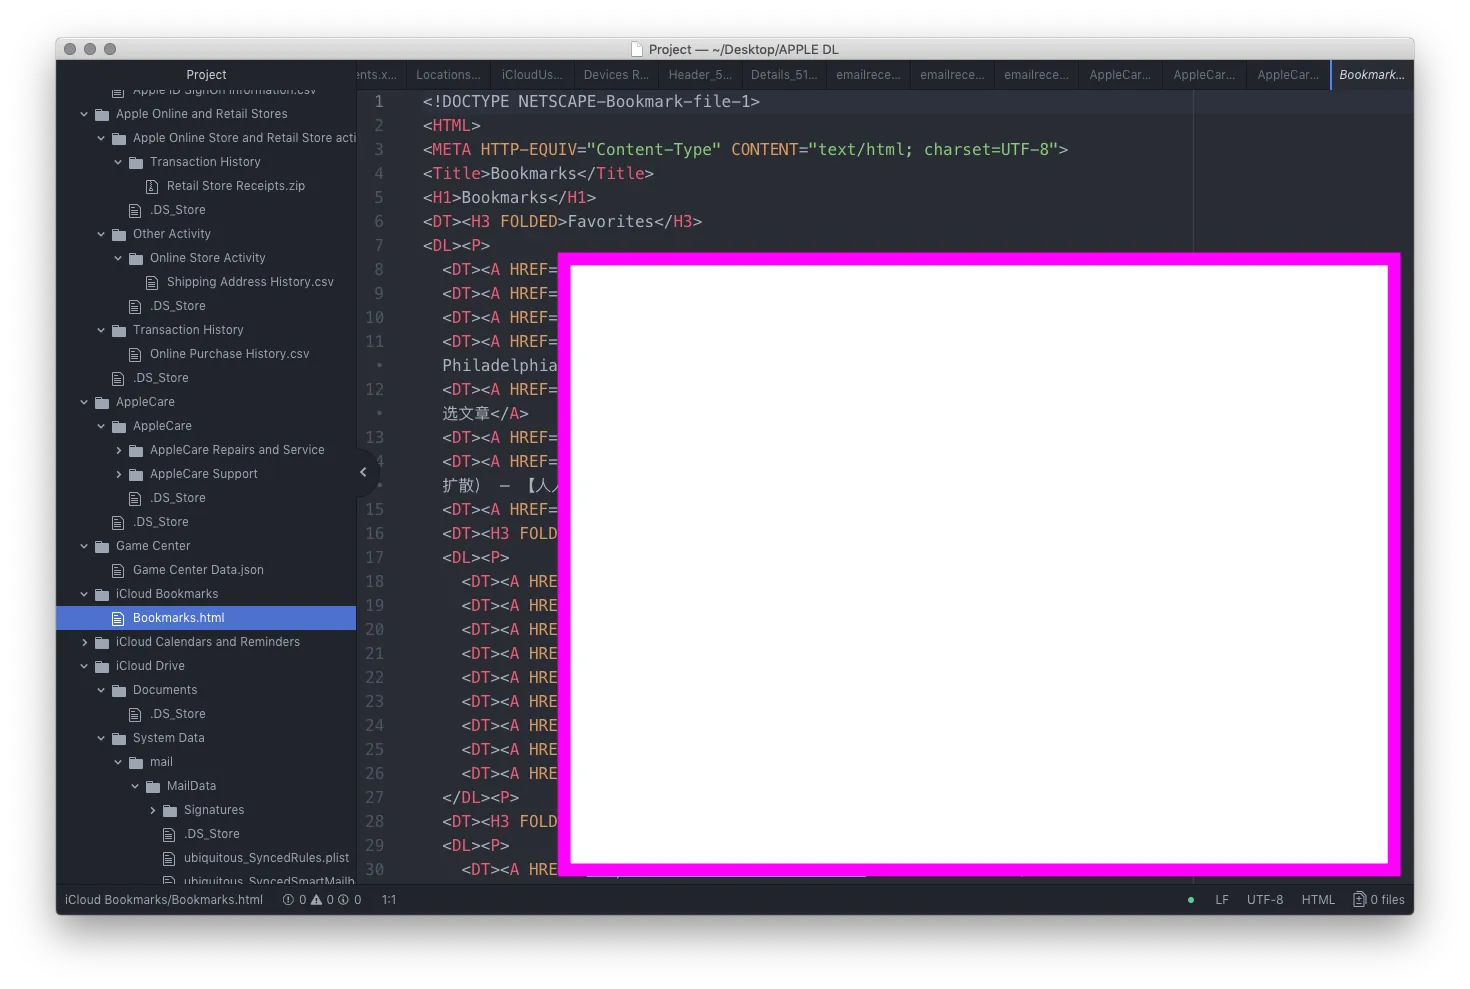Viewport: 1470px width, 989px height.
Task: Click the MailData folder icon
Action: [x=153, y=786]
